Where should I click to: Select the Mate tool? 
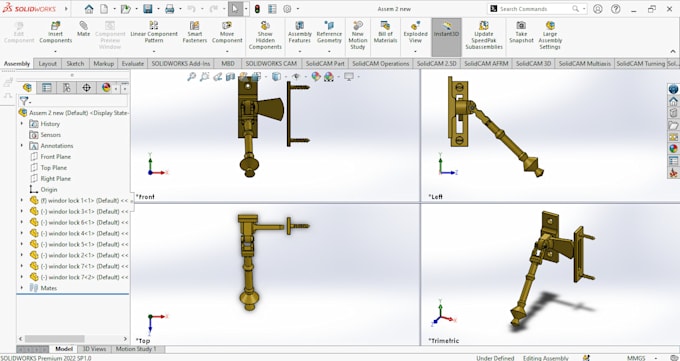point(84,30)
